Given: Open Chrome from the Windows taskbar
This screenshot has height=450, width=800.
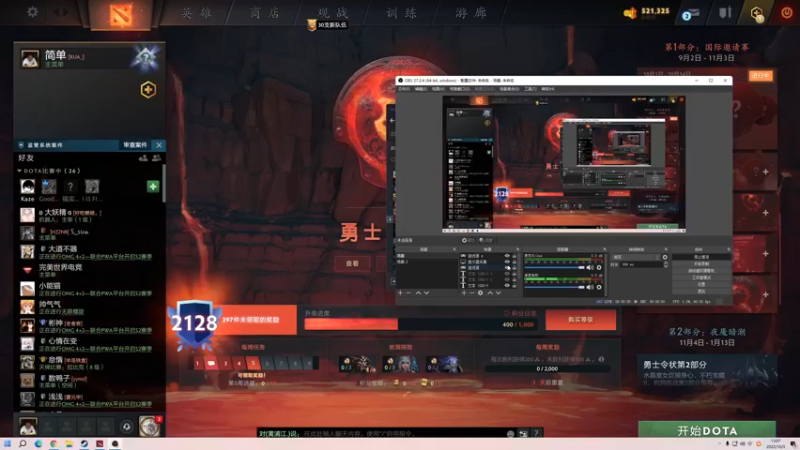Looking at the screenshot, I should (x=54, y=444).
